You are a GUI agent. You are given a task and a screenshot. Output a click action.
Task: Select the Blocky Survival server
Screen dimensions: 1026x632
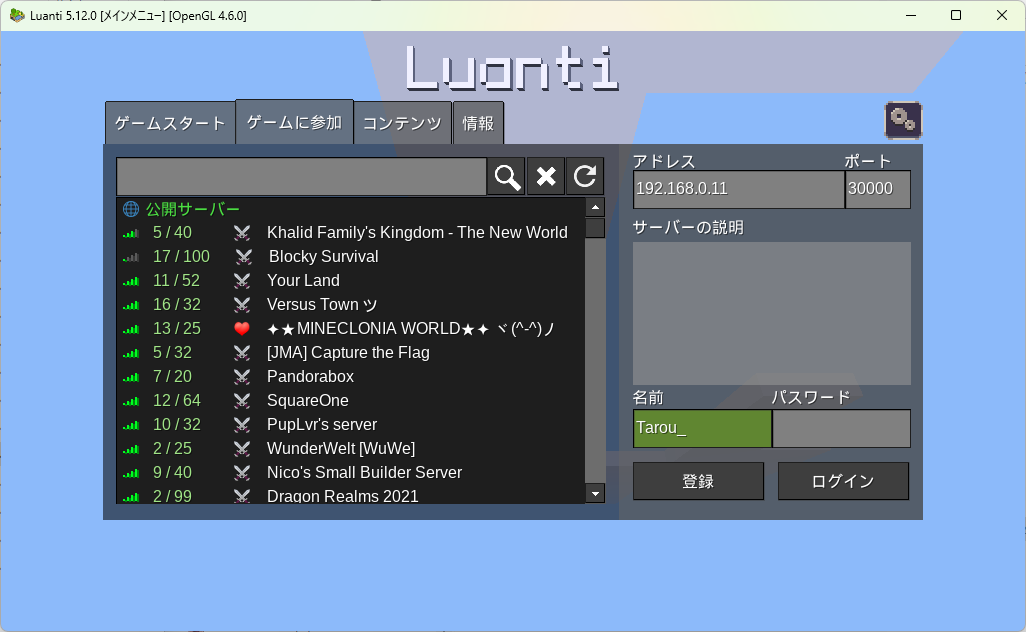[351, 256]
